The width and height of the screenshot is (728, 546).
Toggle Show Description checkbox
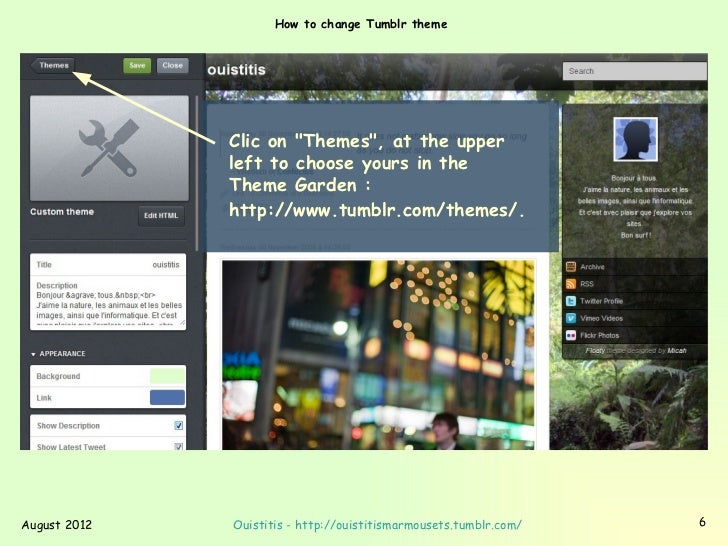(179, 426)
